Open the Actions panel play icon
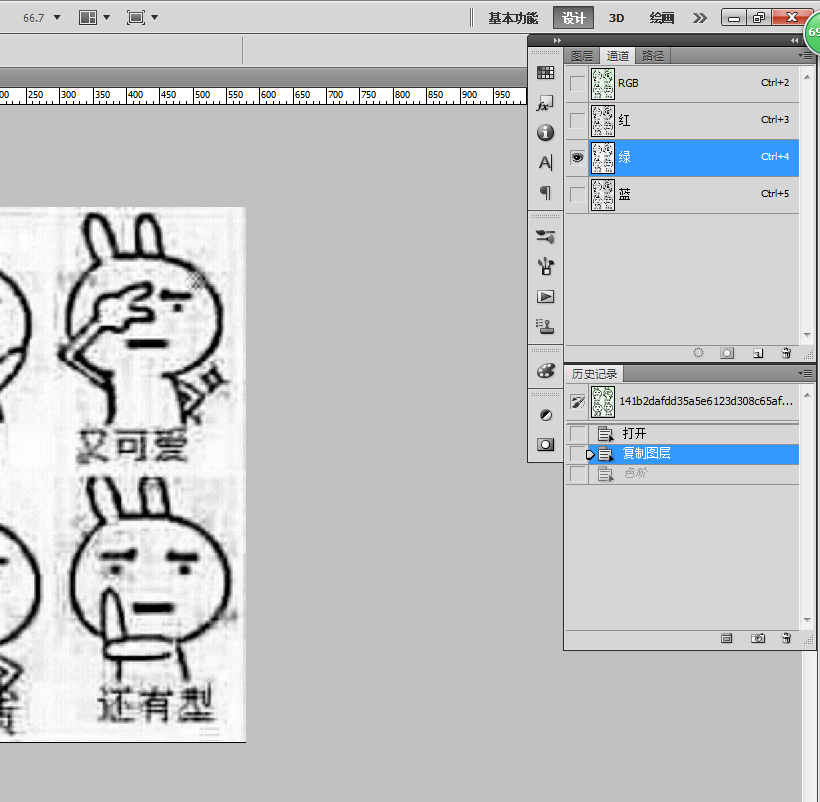The height and width of the screenshot is (802, 820). click(545, 297)
